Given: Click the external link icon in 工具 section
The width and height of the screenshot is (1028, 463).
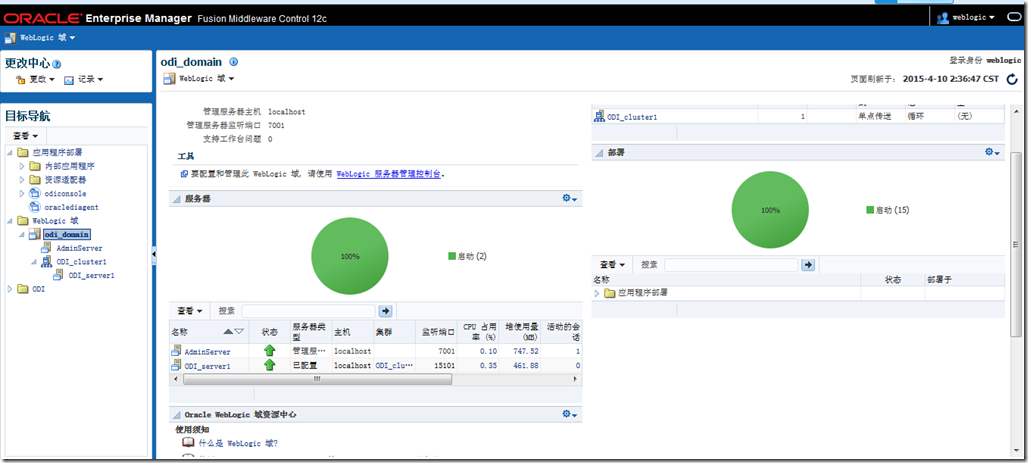Looking at the screenshot, I should click(184, 174).
